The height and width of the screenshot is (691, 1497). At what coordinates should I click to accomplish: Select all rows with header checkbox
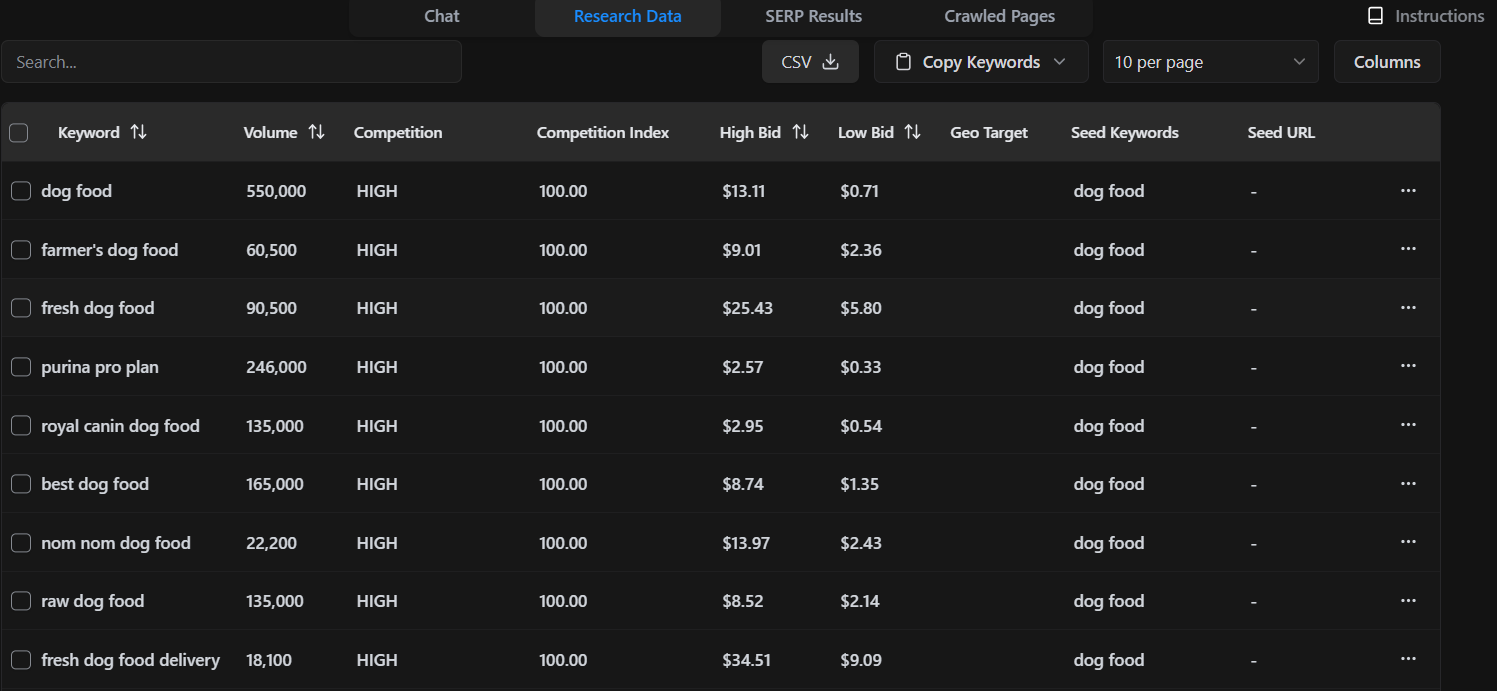point(19,132)
